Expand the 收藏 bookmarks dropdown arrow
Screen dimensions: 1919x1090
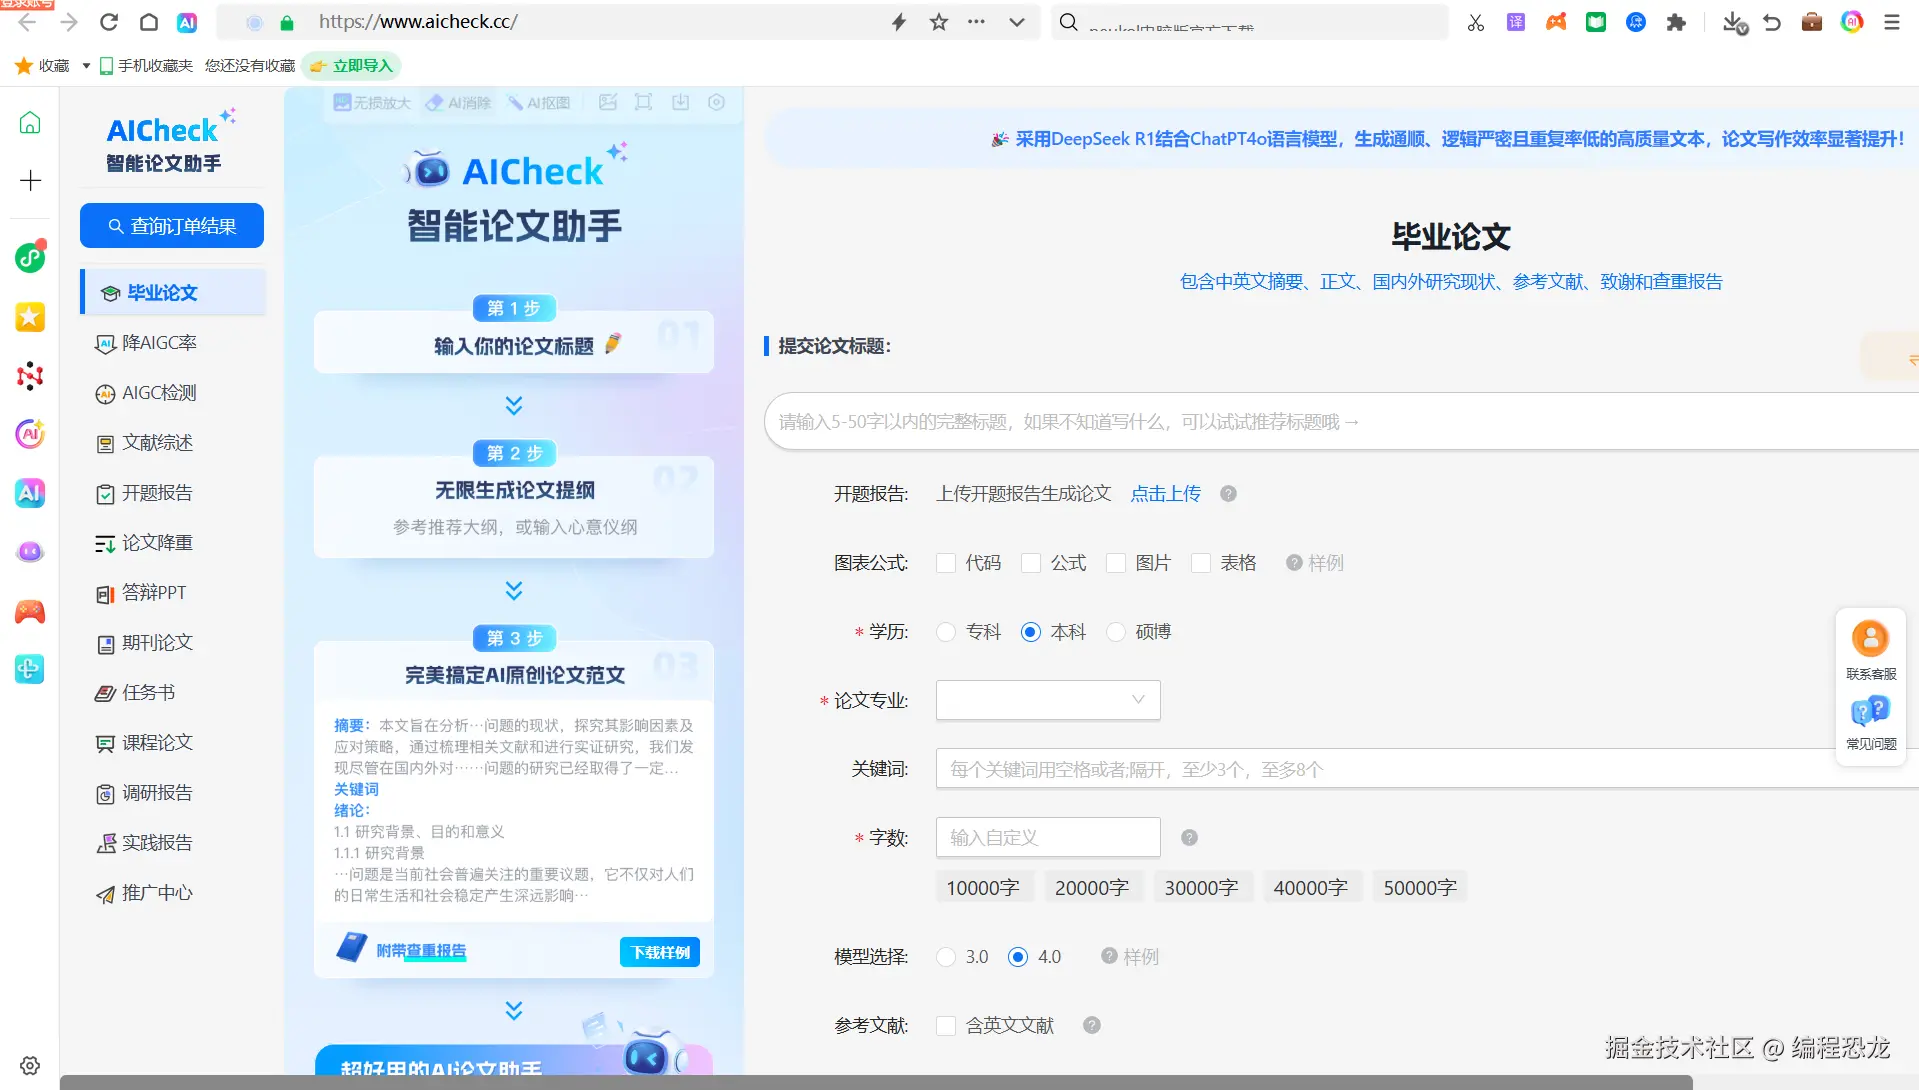(86, 66)
